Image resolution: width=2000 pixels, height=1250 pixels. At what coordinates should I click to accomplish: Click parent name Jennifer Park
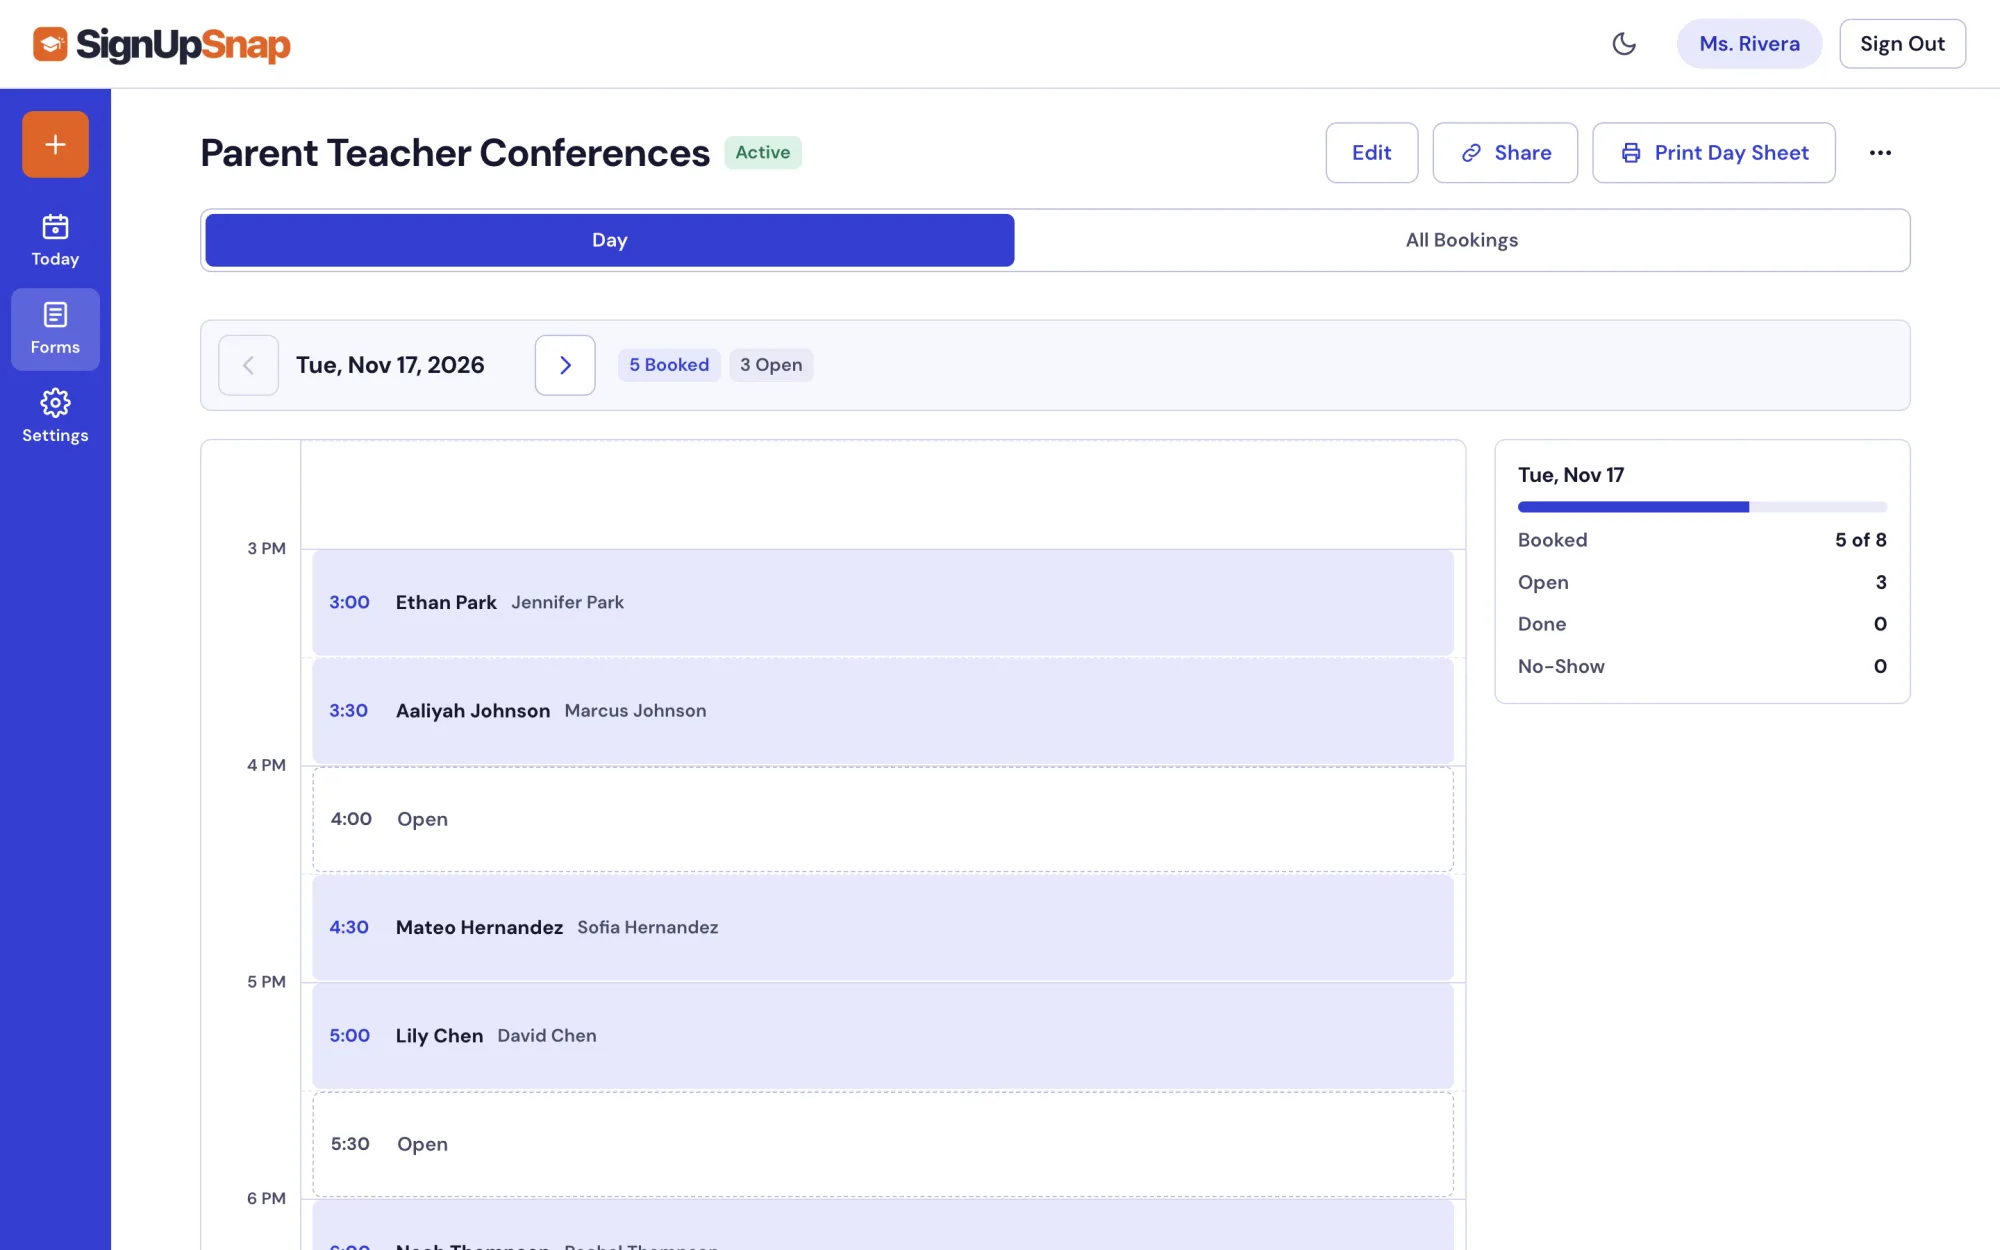(x=567, y=602)
